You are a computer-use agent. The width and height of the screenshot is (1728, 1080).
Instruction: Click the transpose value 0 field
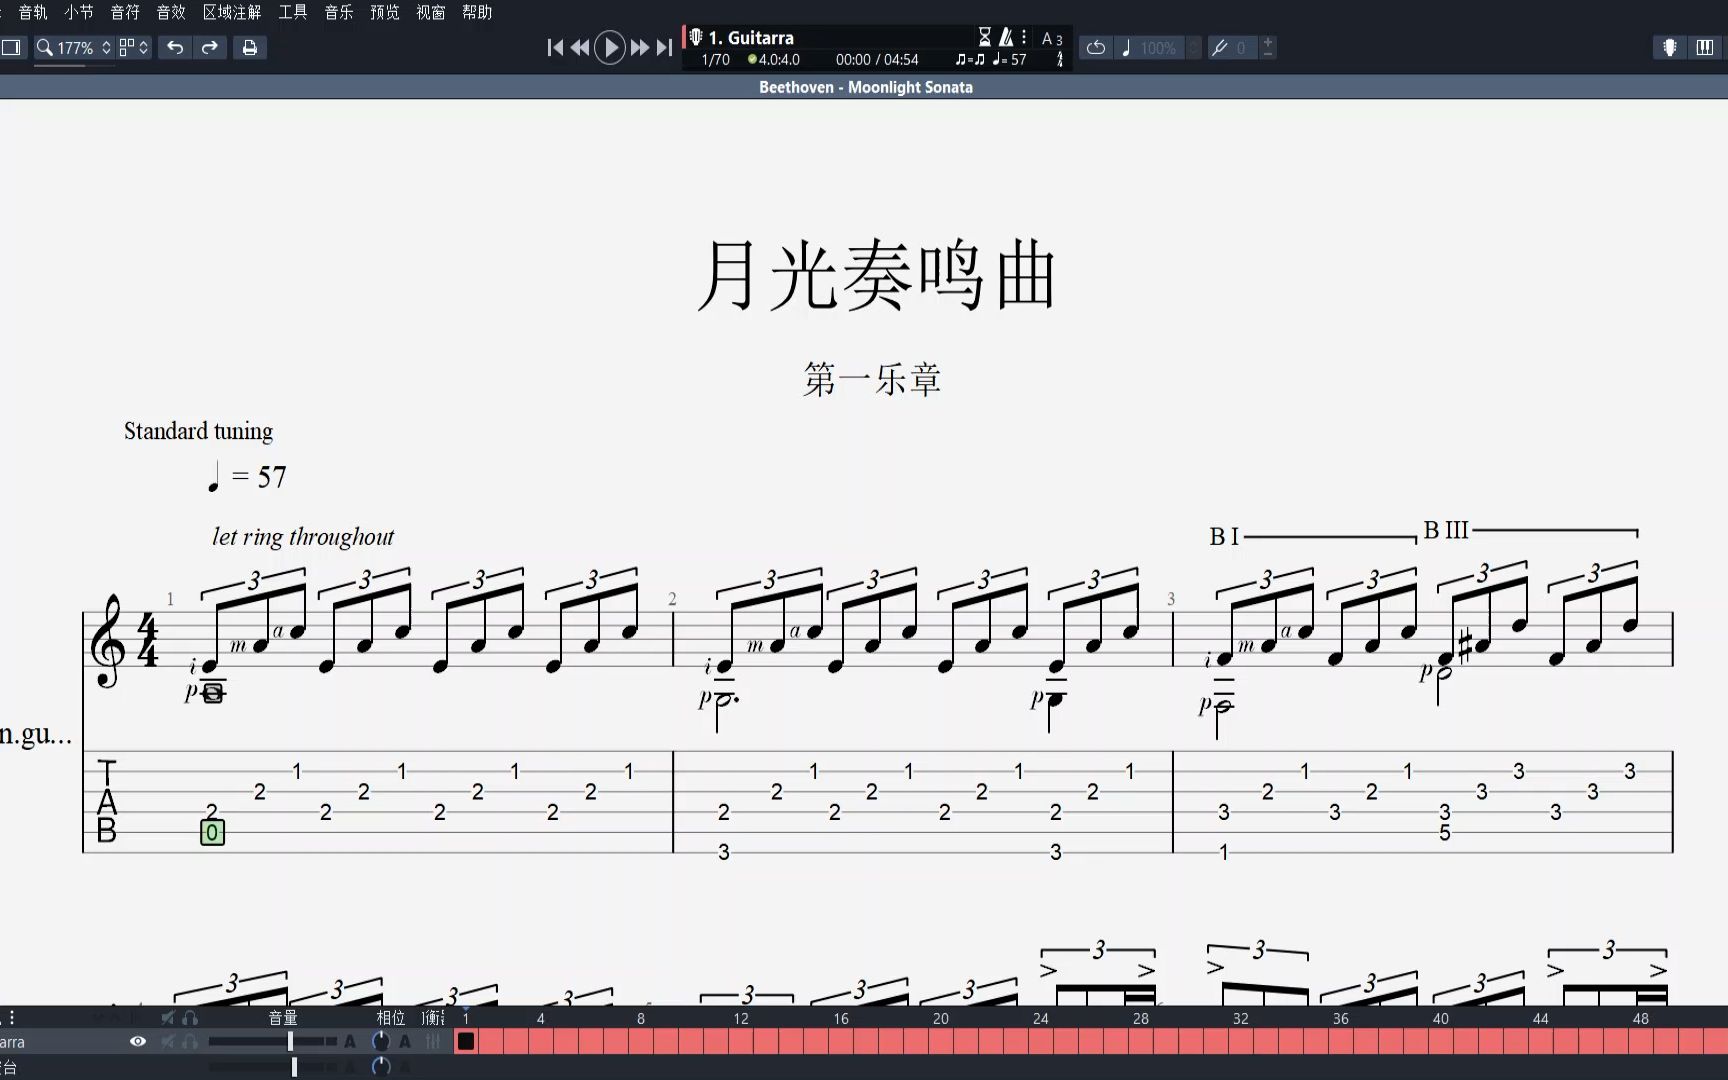click(1242, 47)
